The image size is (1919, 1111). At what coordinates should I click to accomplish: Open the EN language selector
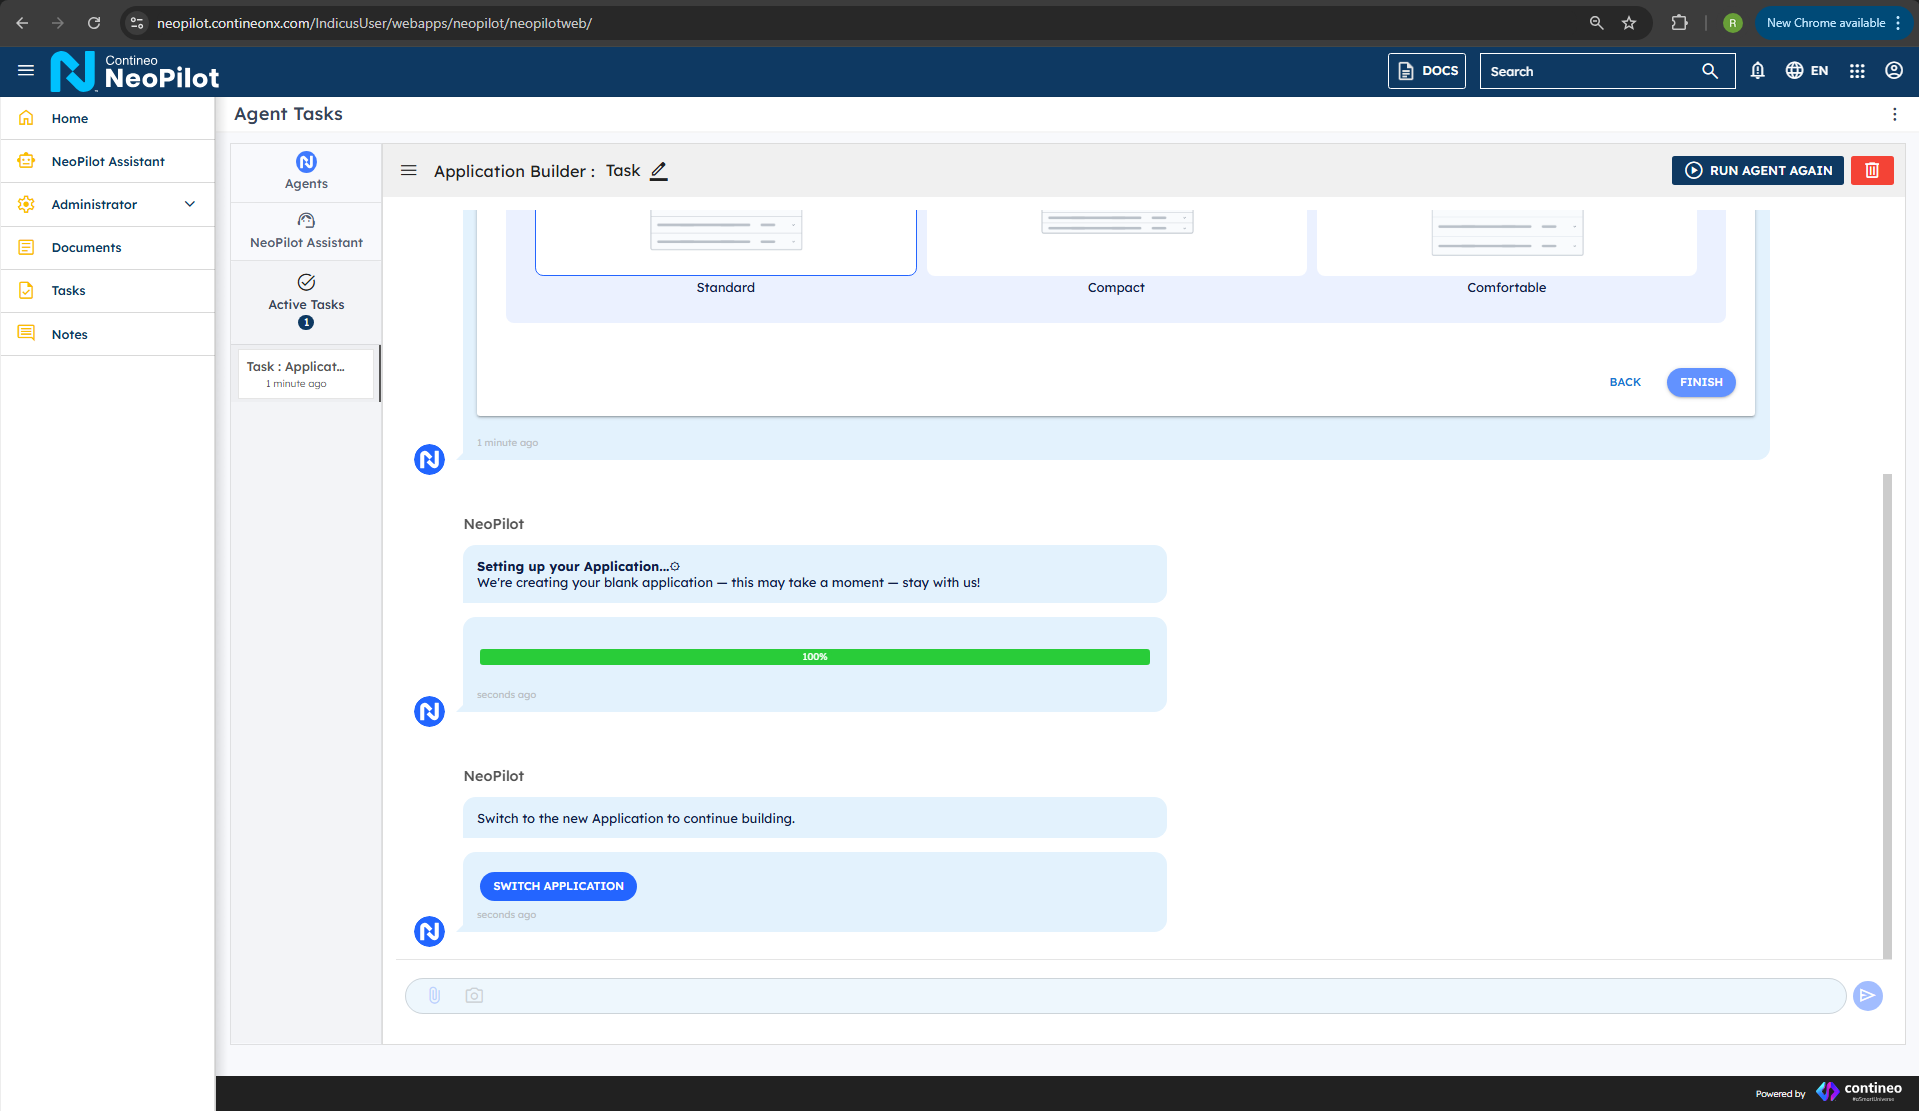coord(1807,71)
